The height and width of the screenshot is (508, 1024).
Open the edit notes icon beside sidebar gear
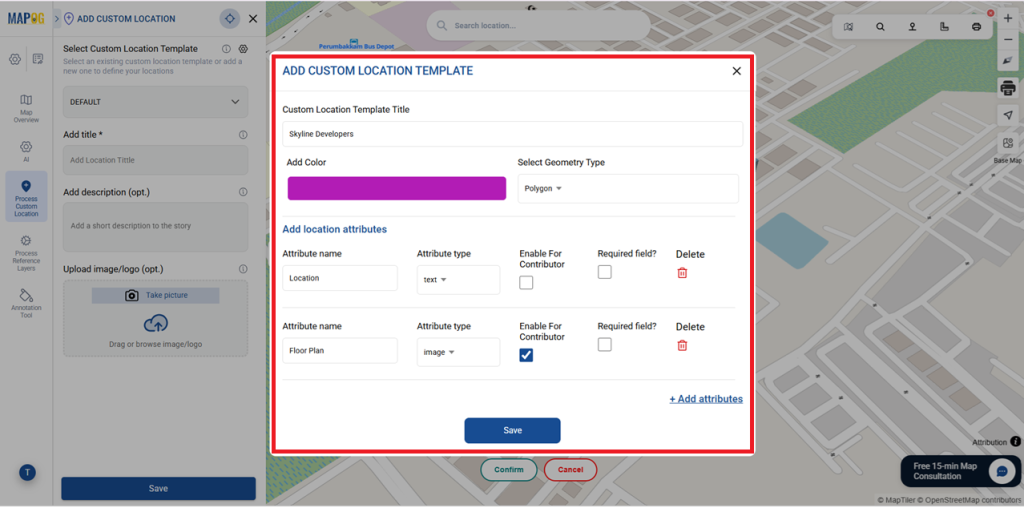click(38, 59)
